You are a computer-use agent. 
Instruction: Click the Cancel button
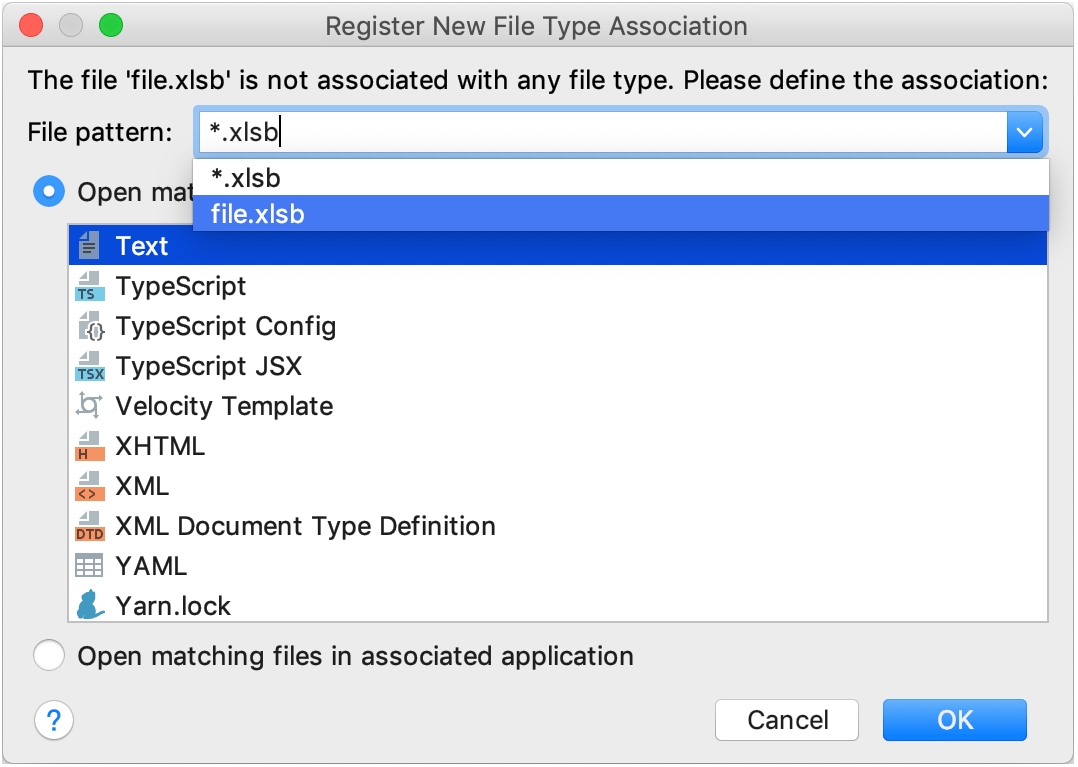tap(787, 720)
